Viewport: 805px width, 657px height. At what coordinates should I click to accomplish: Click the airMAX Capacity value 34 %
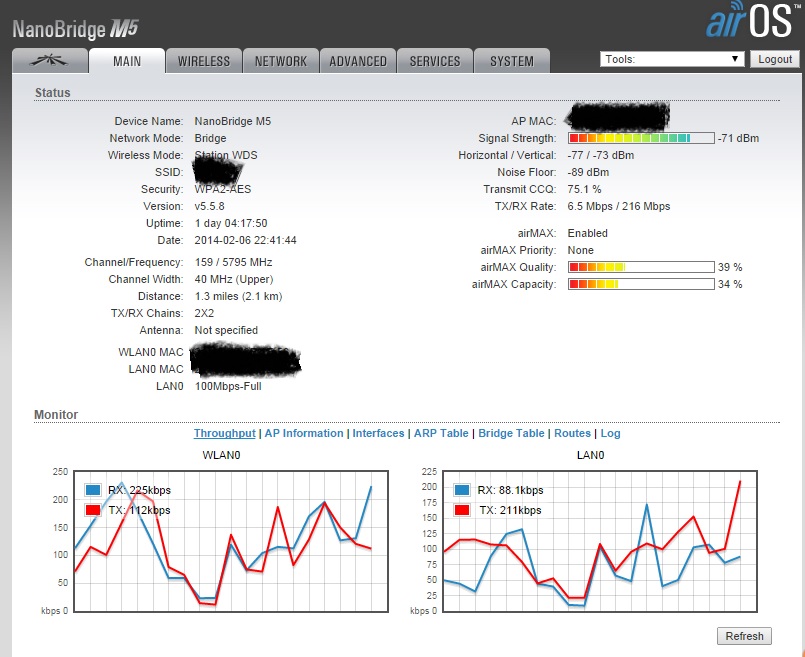tap(730, 284)
